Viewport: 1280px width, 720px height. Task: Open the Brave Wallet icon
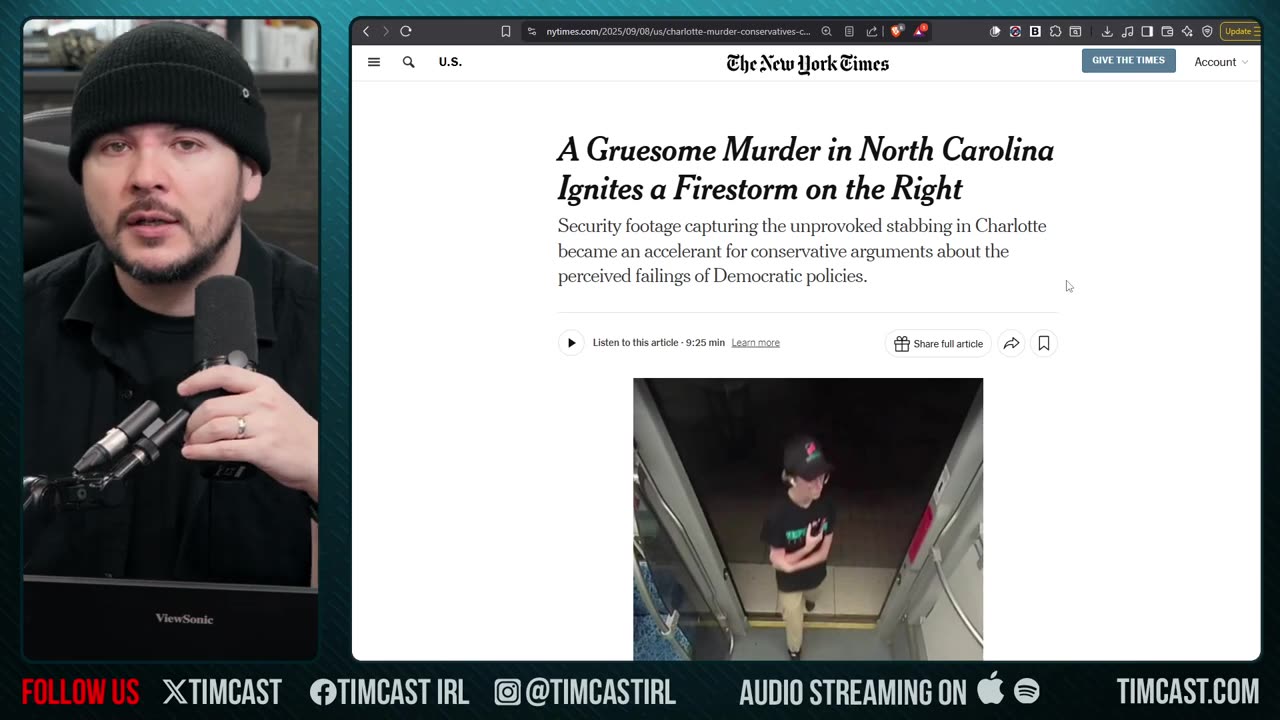pos(1167,31)
